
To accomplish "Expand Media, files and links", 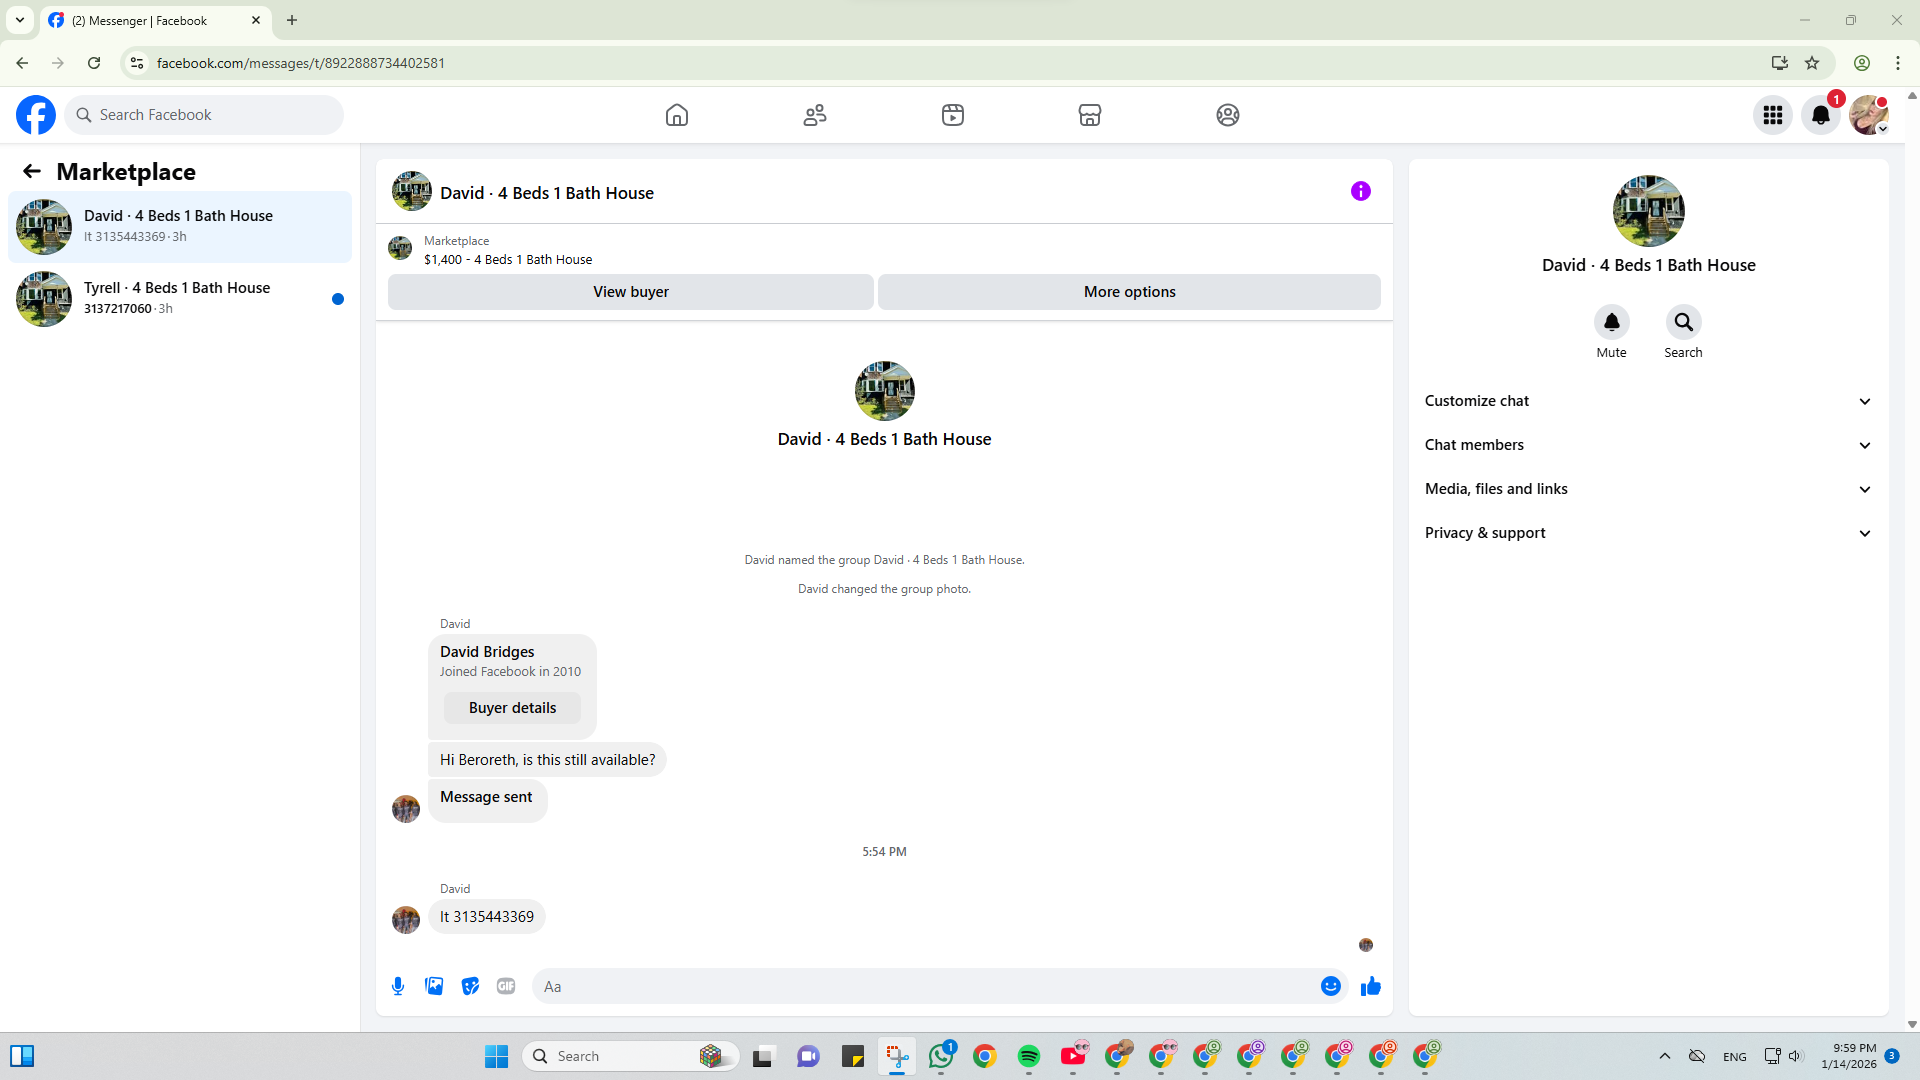I will 1647,489.
